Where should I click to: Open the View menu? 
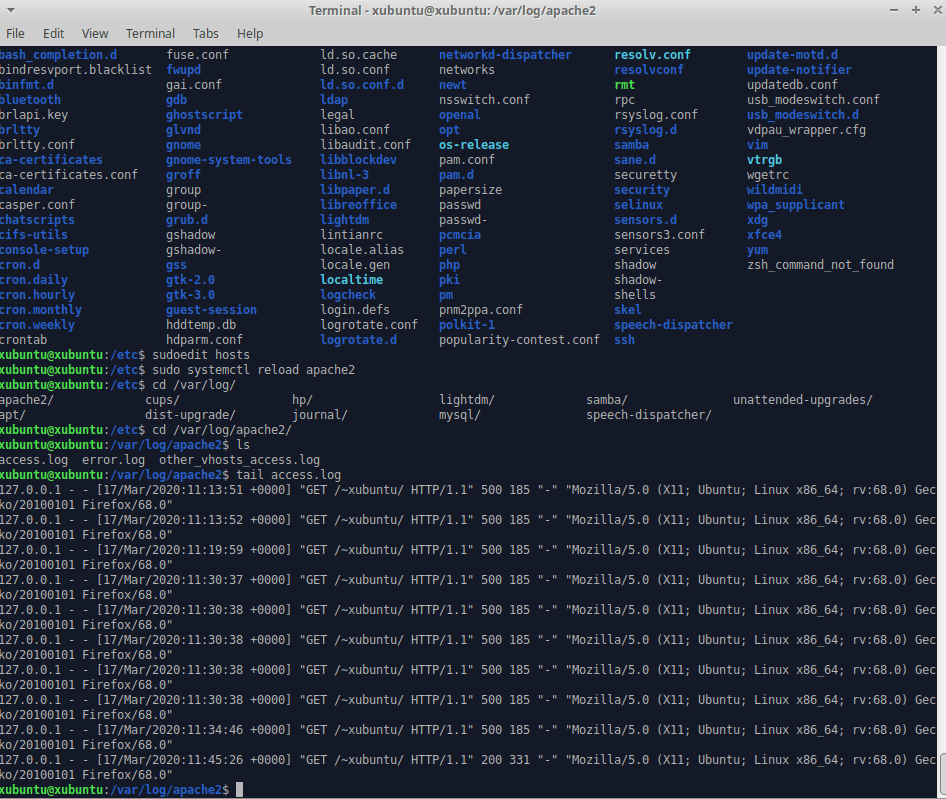[95, 33]
